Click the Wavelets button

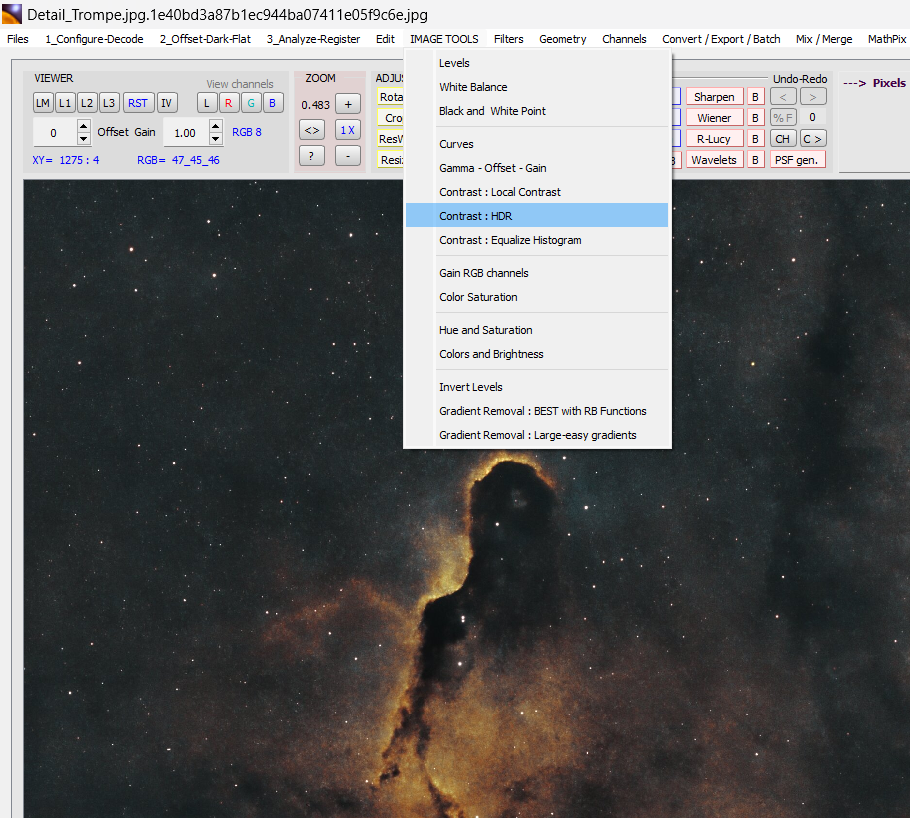tap(714, 160)
